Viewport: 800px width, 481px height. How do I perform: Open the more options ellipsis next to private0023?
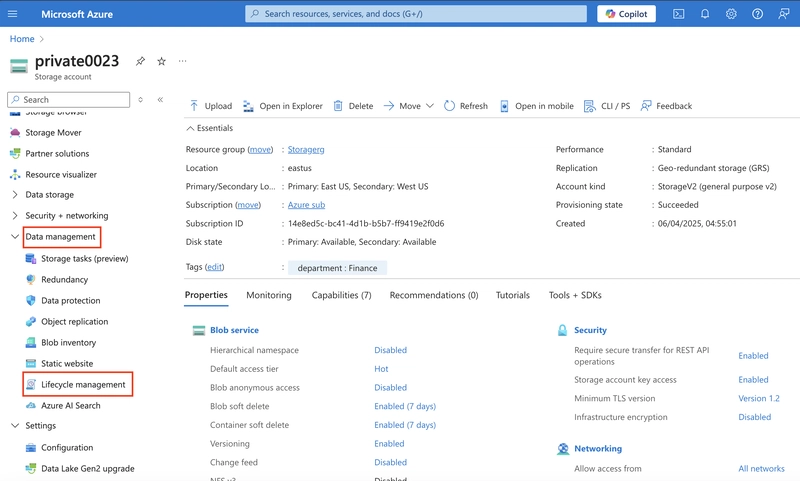click(x=183, y=61)
